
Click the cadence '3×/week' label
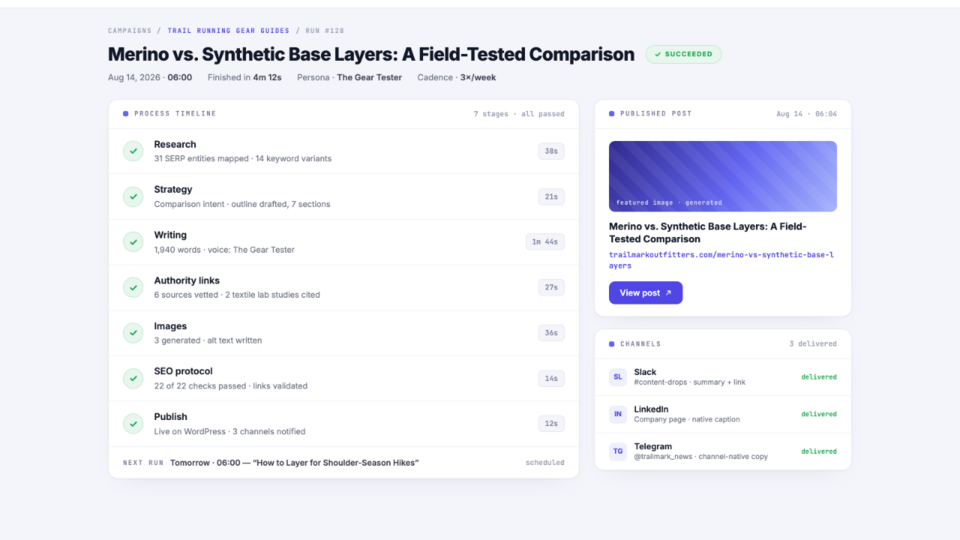[478, 78]
